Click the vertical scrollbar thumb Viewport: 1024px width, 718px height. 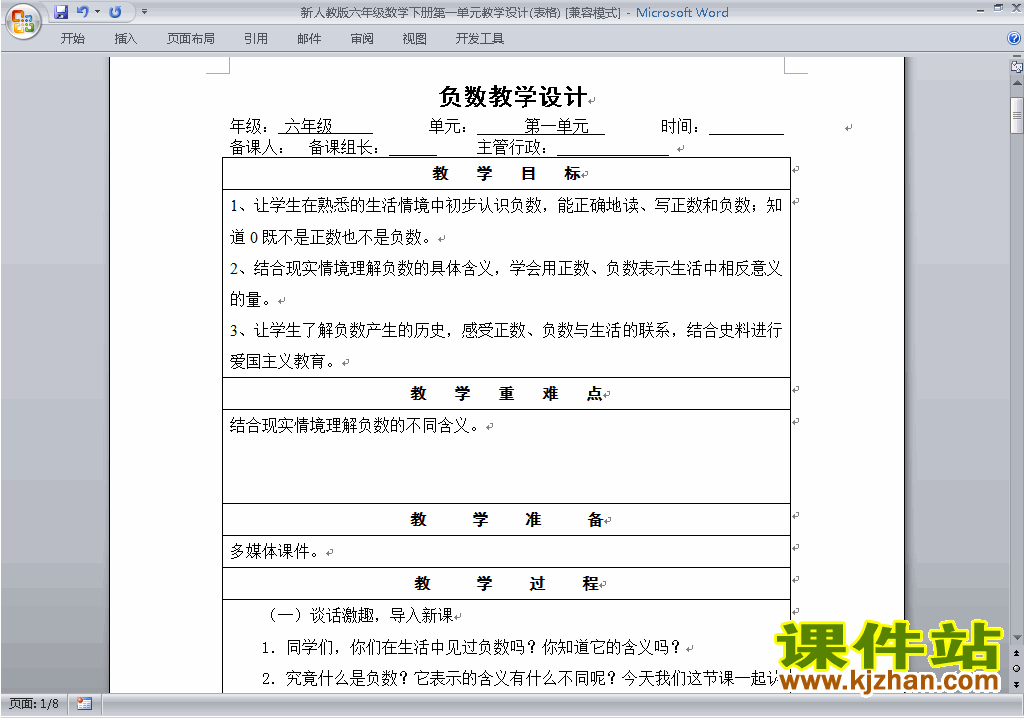tap(1016, 115)
